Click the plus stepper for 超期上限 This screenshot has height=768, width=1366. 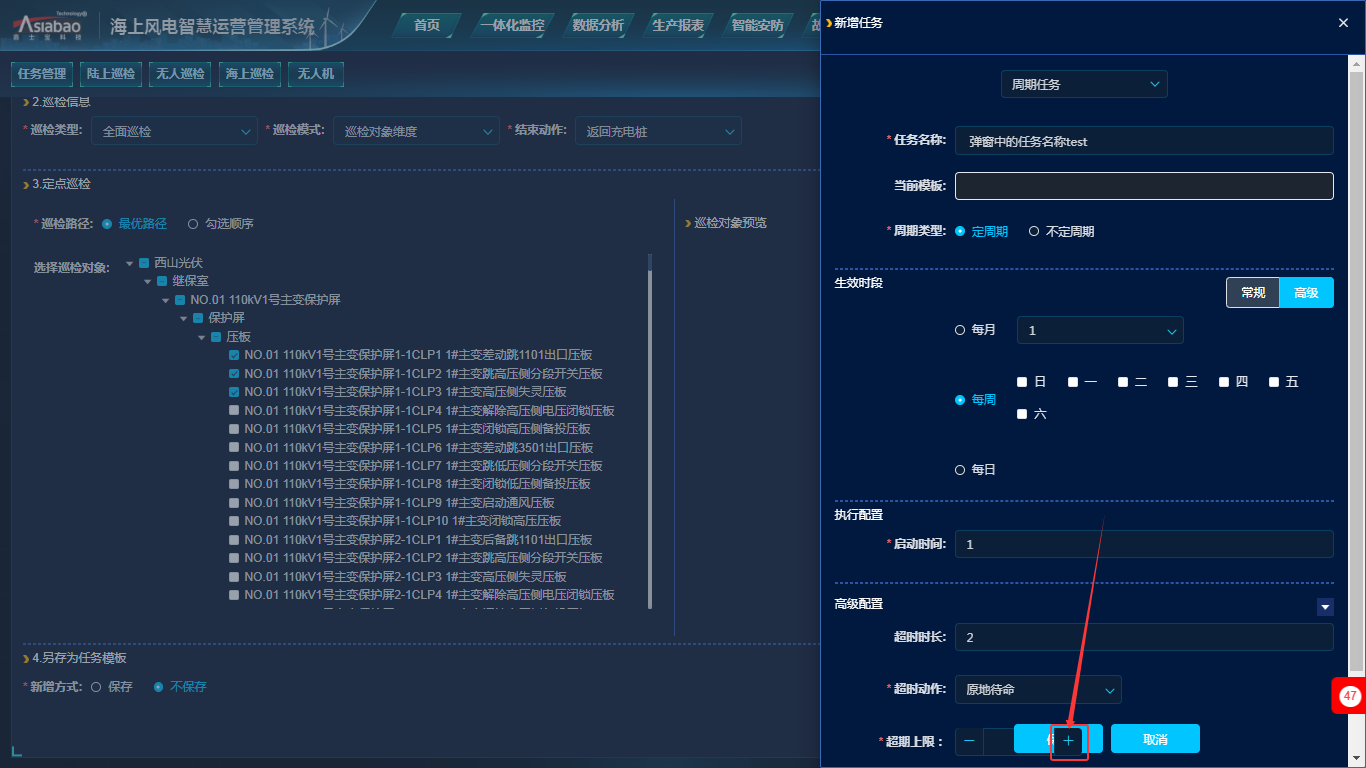1068,741
